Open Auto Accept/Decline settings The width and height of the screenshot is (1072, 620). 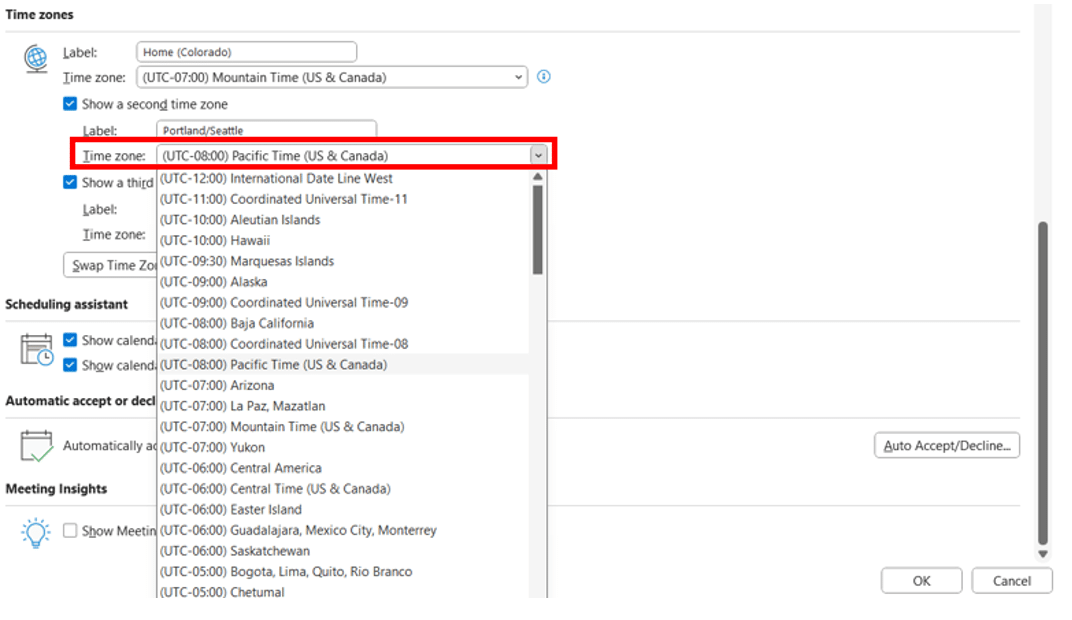[x=947, y=446]
